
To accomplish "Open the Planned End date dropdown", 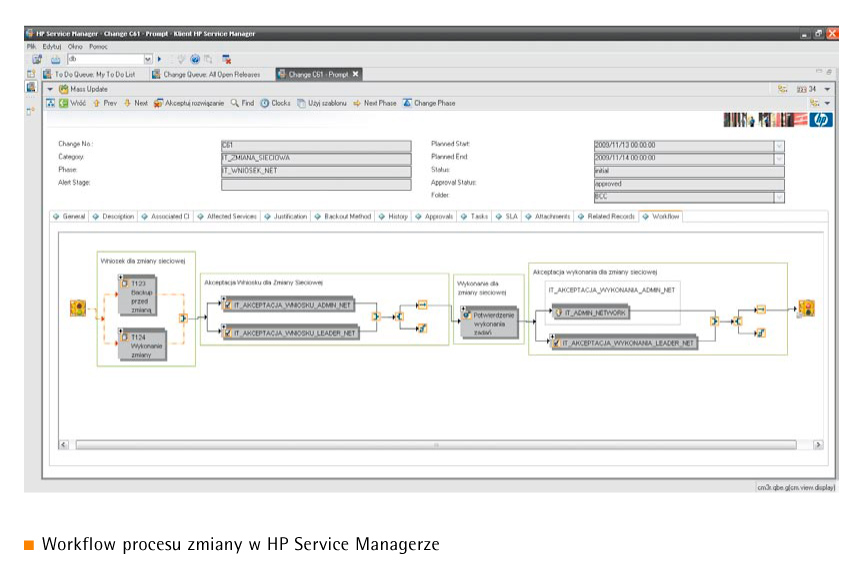I will (x=779, y=159).
